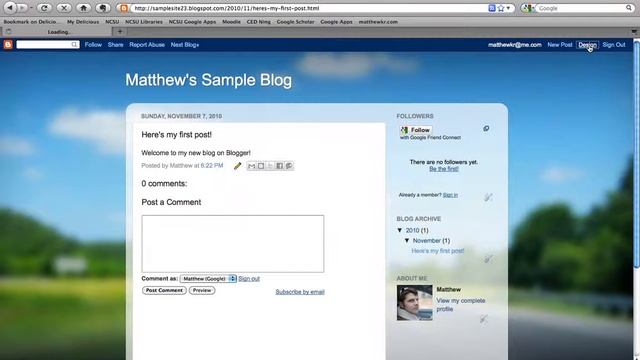Click Share in the Blogger navbar

point(116,44)
